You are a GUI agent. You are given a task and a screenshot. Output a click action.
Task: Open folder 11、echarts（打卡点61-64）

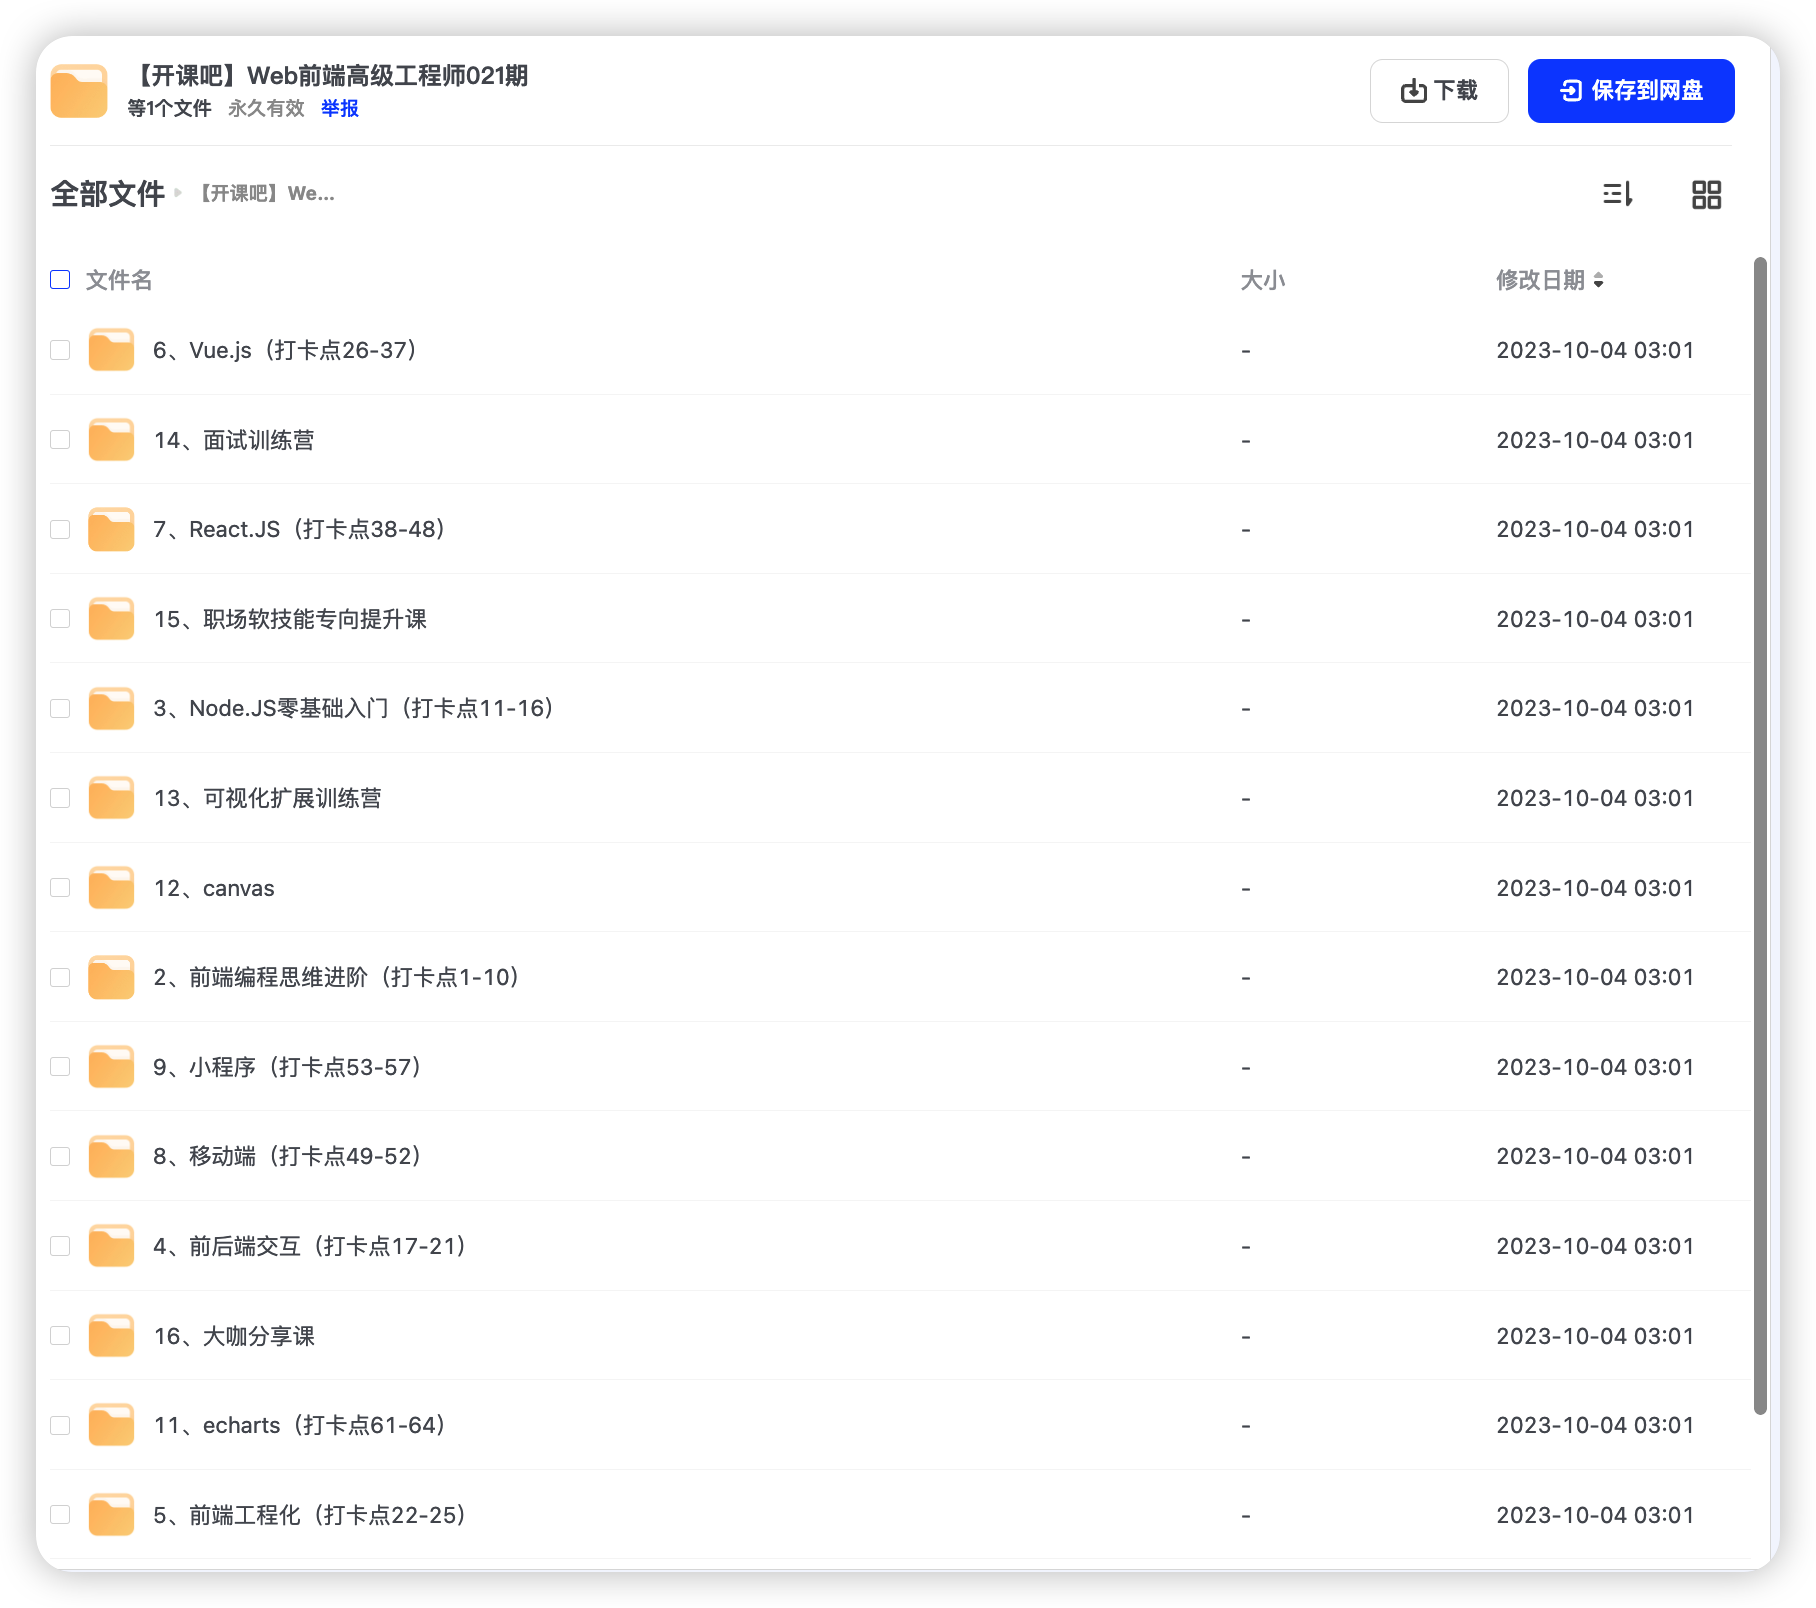[300, 1425]
